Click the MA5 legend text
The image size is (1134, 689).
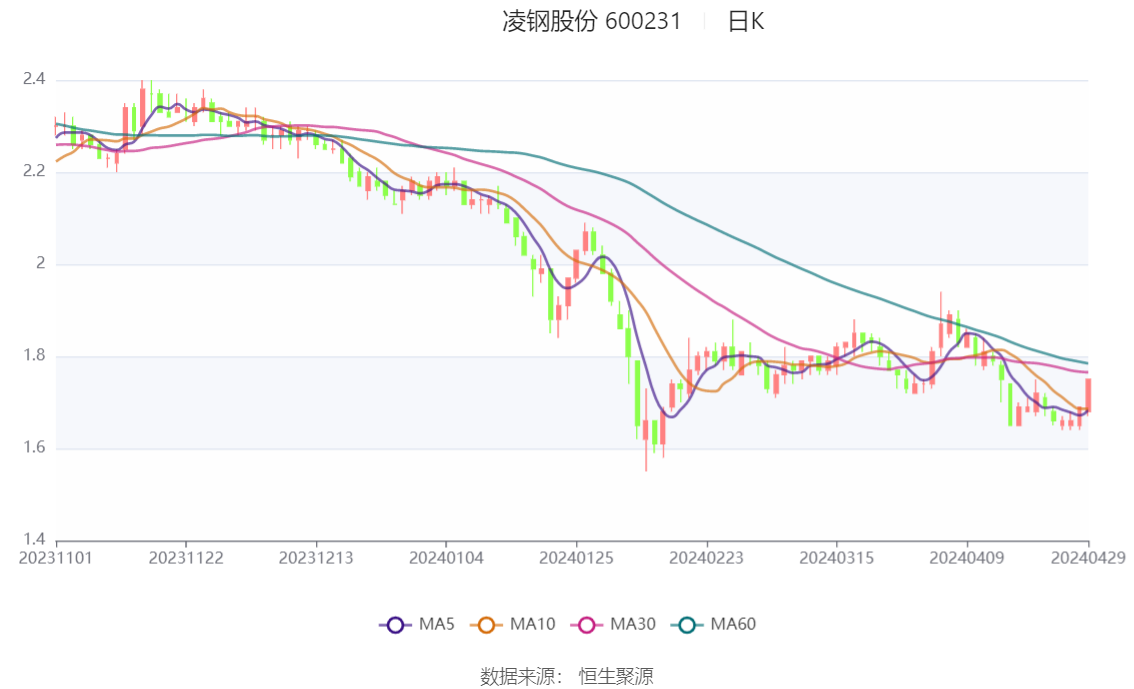pos(437,625)
